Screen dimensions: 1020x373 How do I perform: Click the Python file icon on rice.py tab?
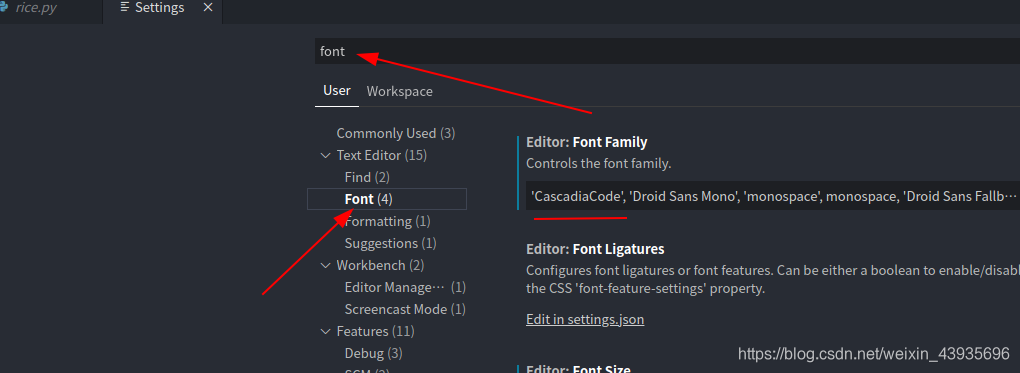coord(3,8)
